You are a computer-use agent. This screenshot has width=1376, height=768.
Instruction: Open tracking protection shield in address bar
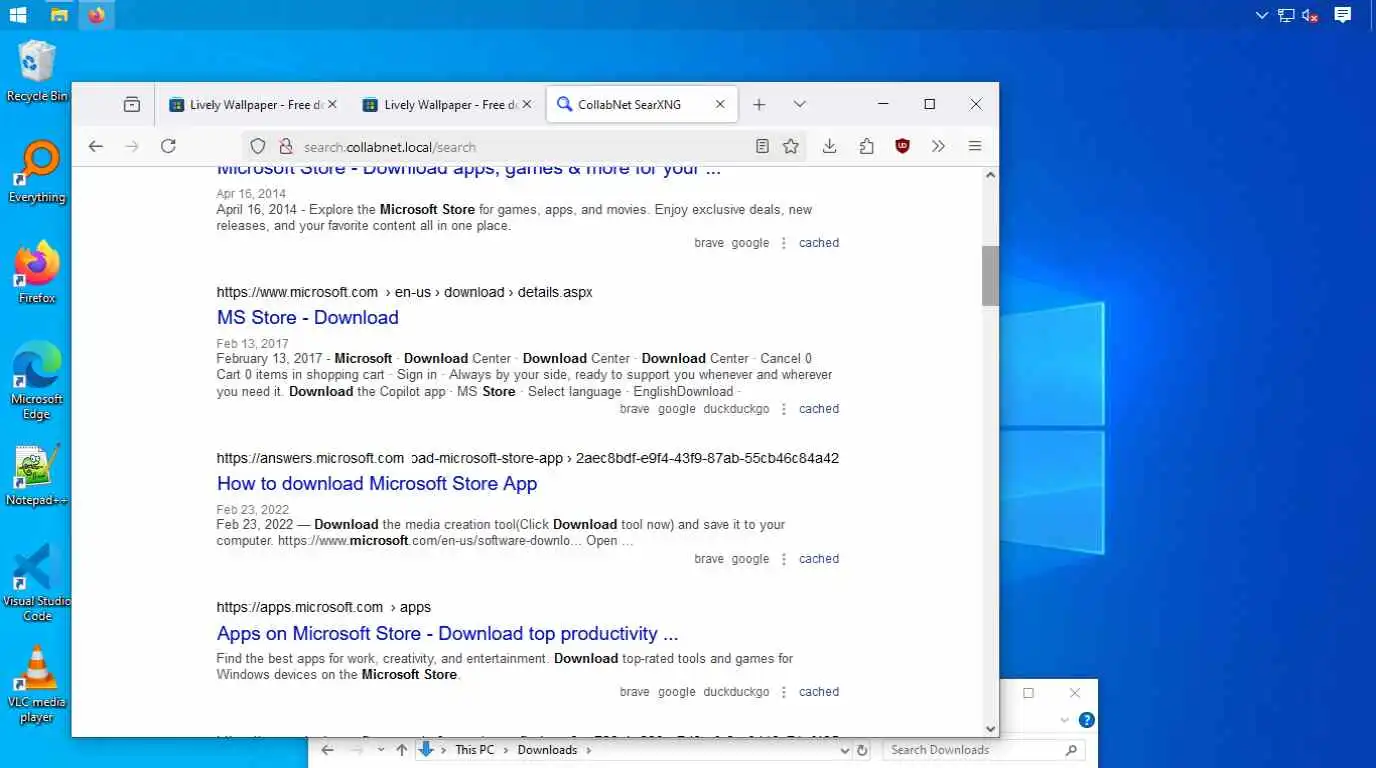[258, 146]
